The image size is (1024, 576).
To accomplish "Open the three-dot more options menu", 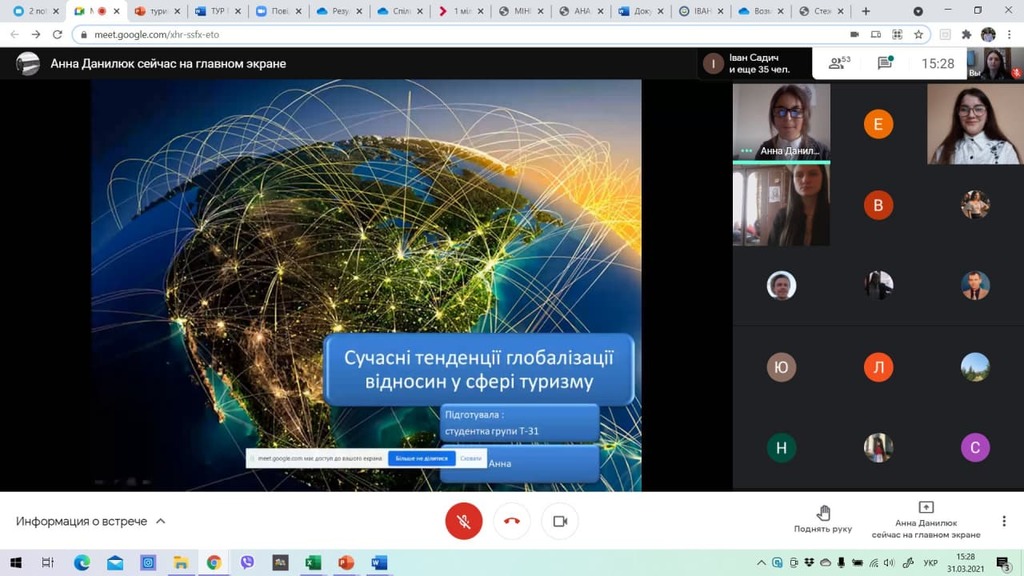I will pyautogui.click(x=1004, y=521).
